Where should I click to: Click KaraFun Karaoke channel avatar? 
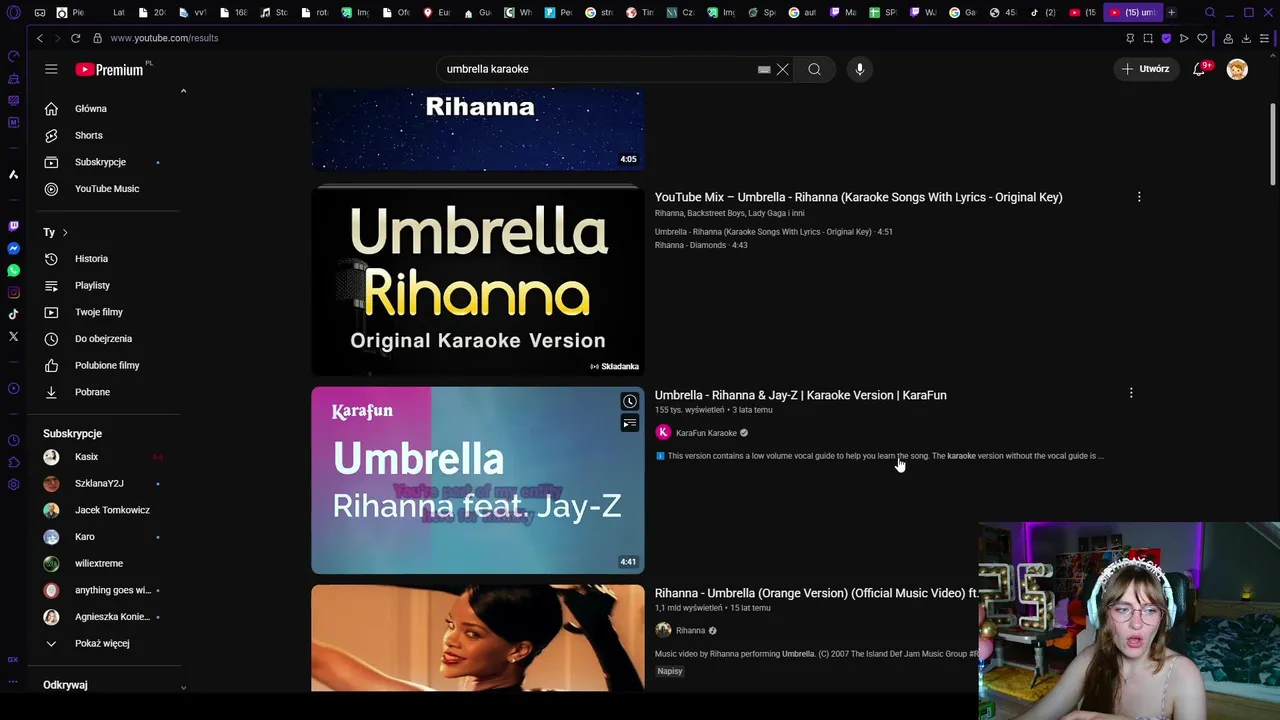coord(663,432)
